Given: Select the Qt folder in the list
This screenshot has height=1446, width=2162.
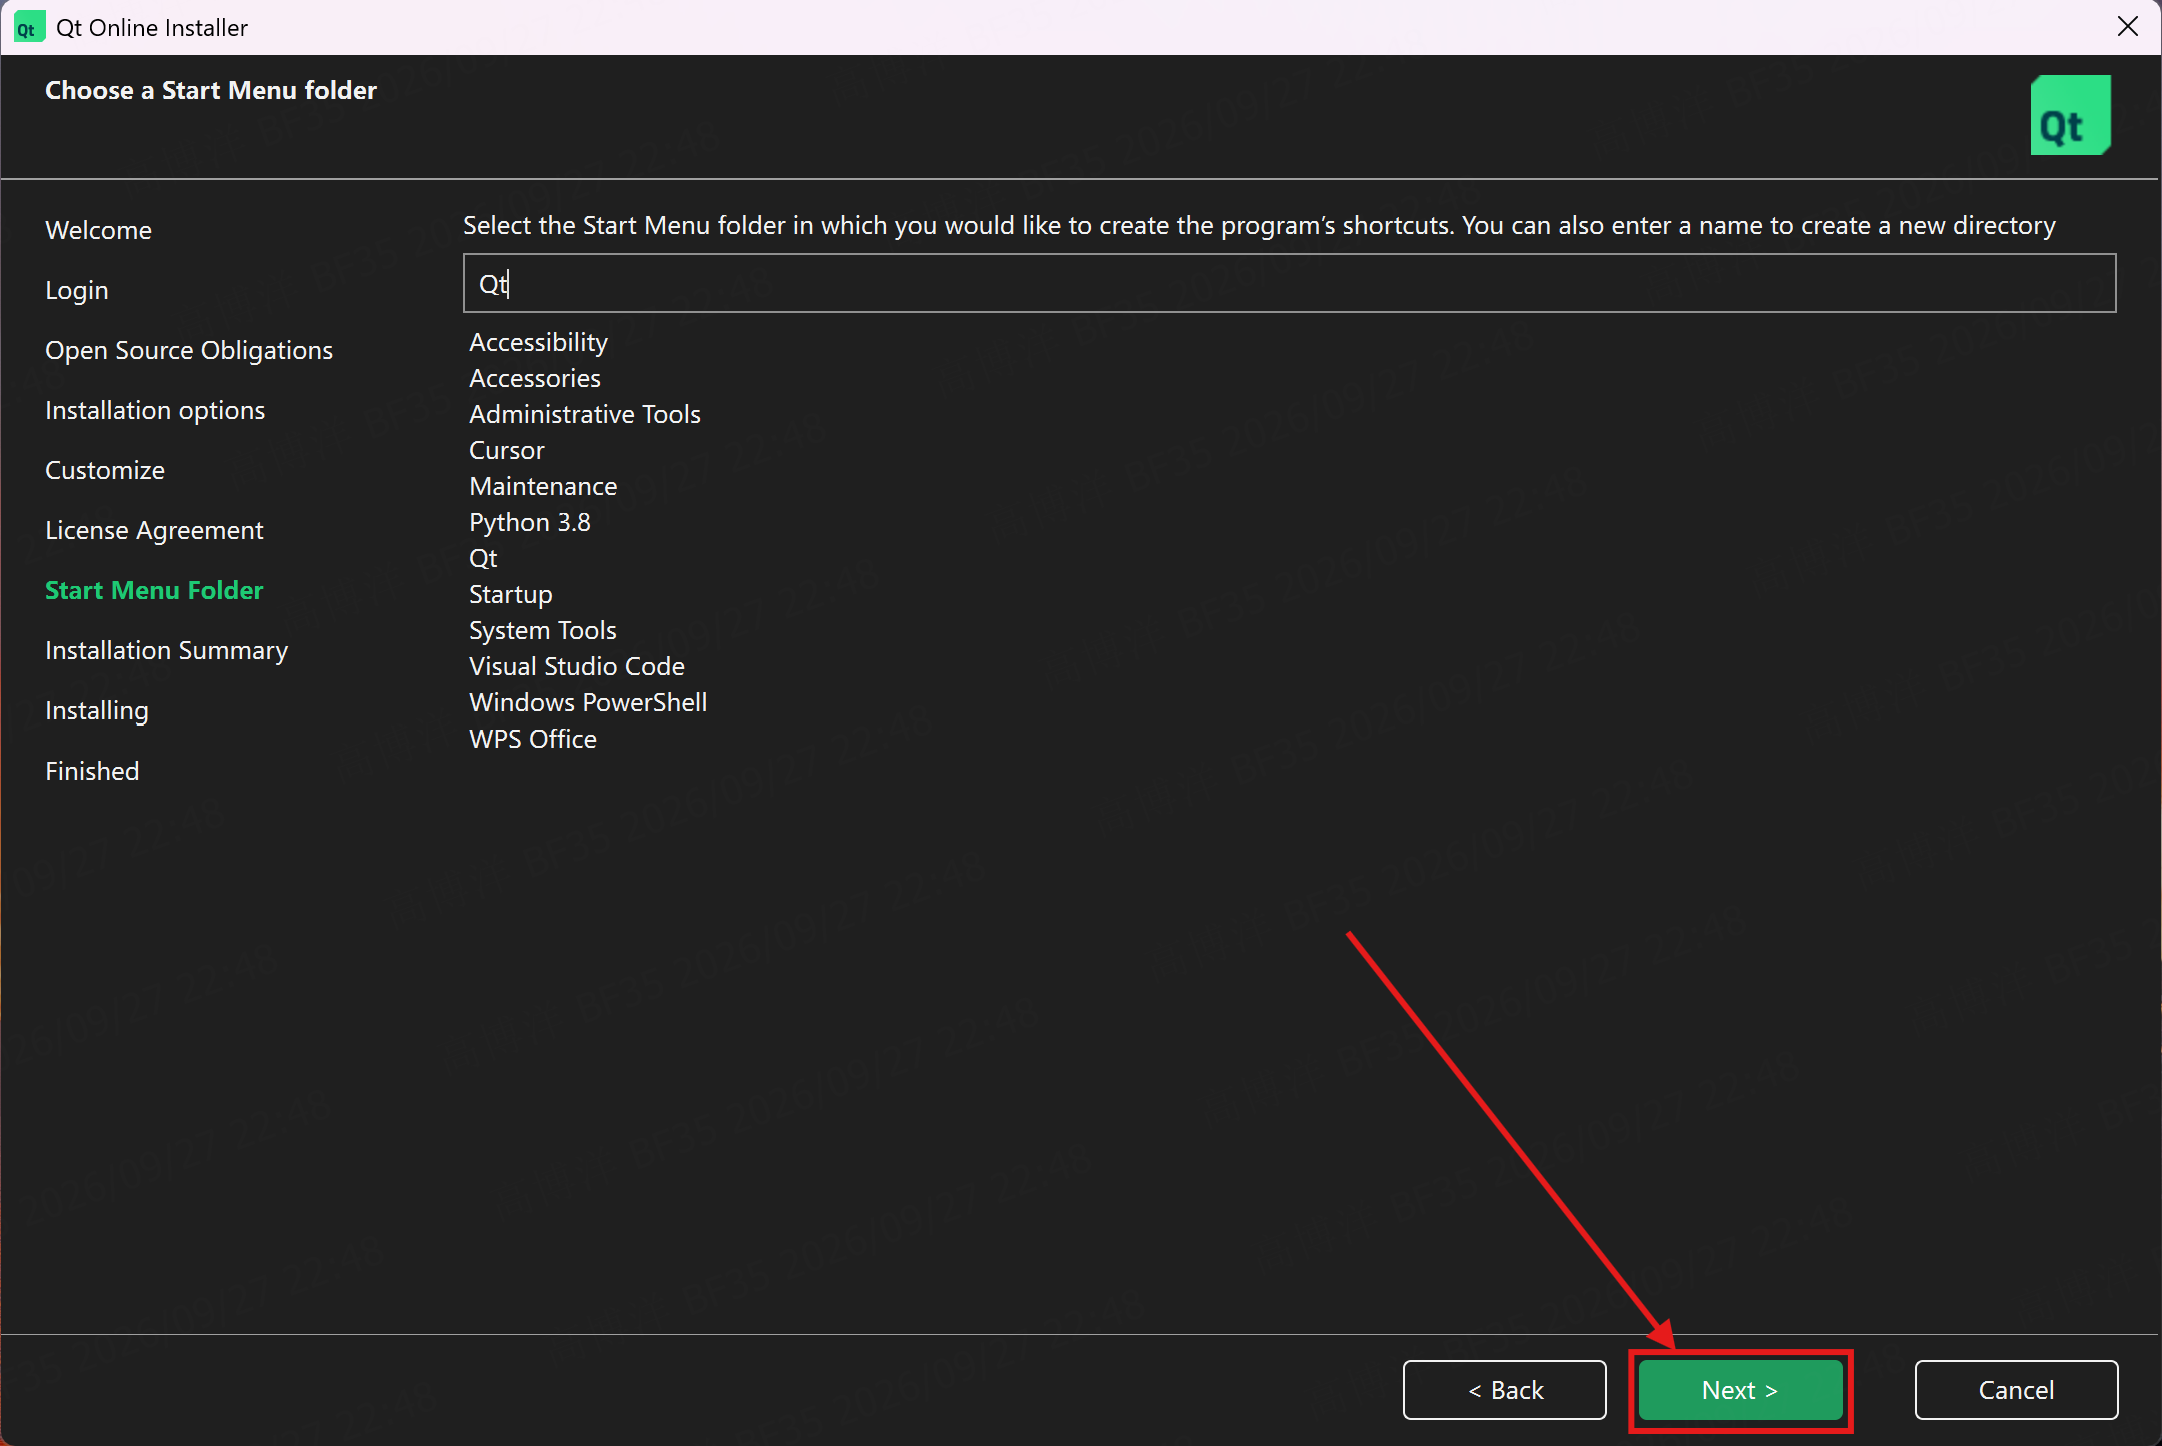Looking at the screenshot, I should pos(483,558).
